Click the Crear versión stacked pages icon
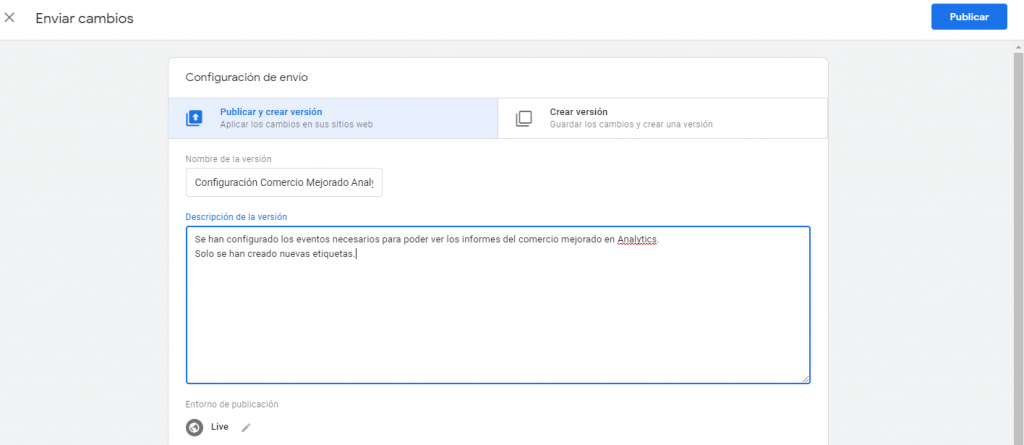Image resolution: width=1024 pixels, height=445 pixels. tap(524, 118)
